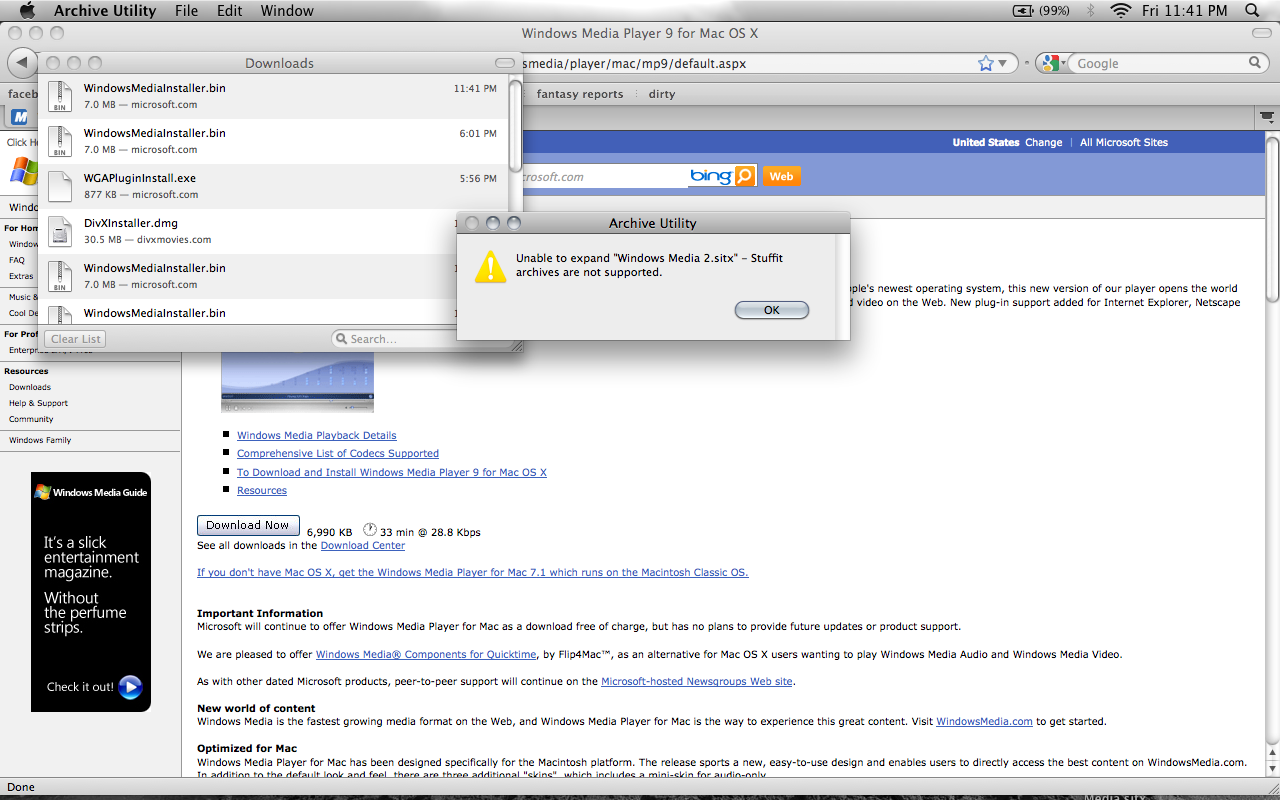
Task: Open Bluetooth menu bar icon
Action: (x=1091, y=11)
